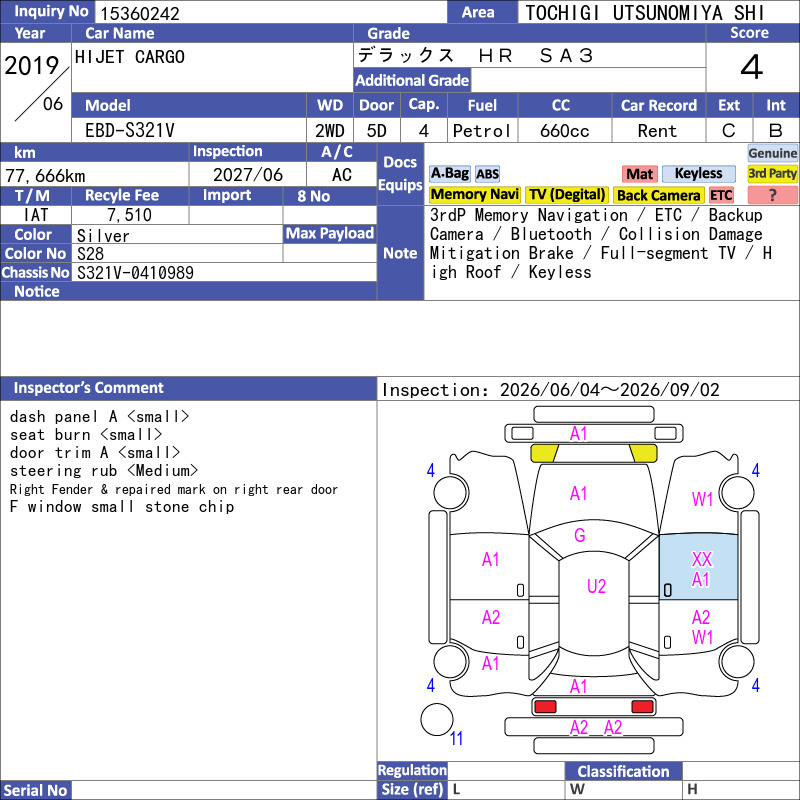Click the left yellow headlight on diagram
Viewport: 800px width, 800px height.
pos(544,453)
